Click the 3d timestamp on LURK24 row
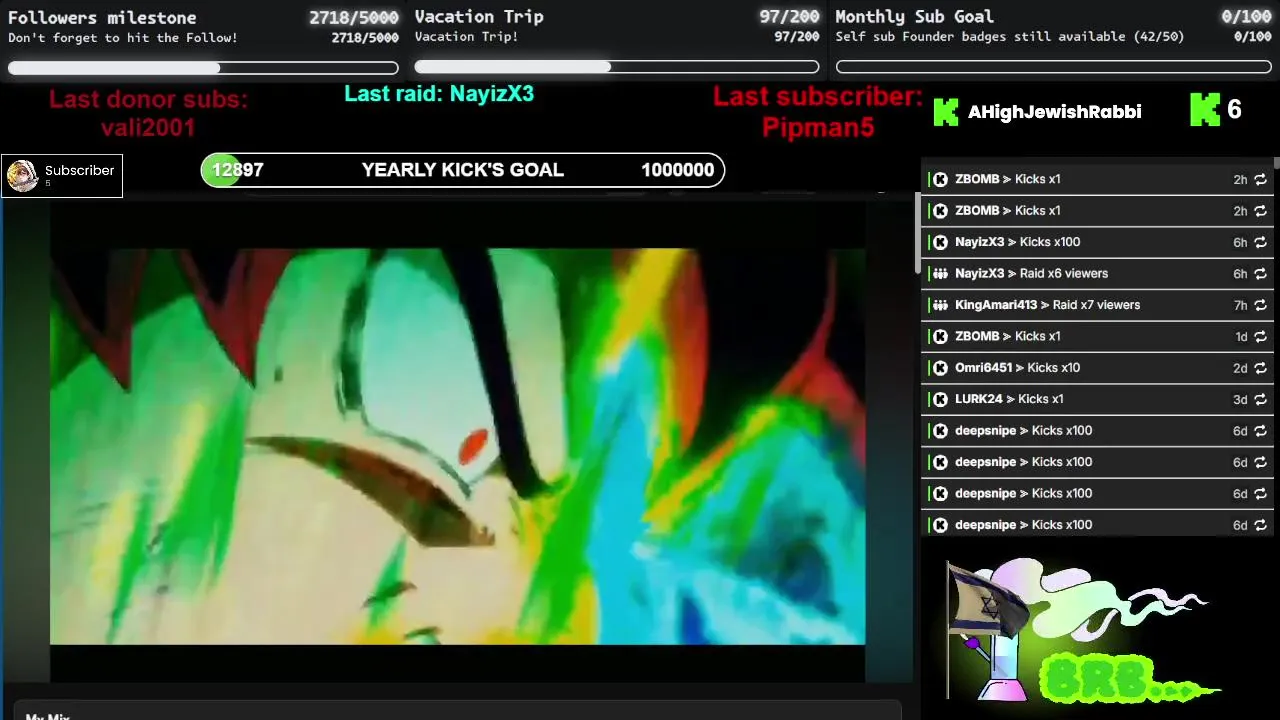1280x720 pixels. coord(1240,399)
